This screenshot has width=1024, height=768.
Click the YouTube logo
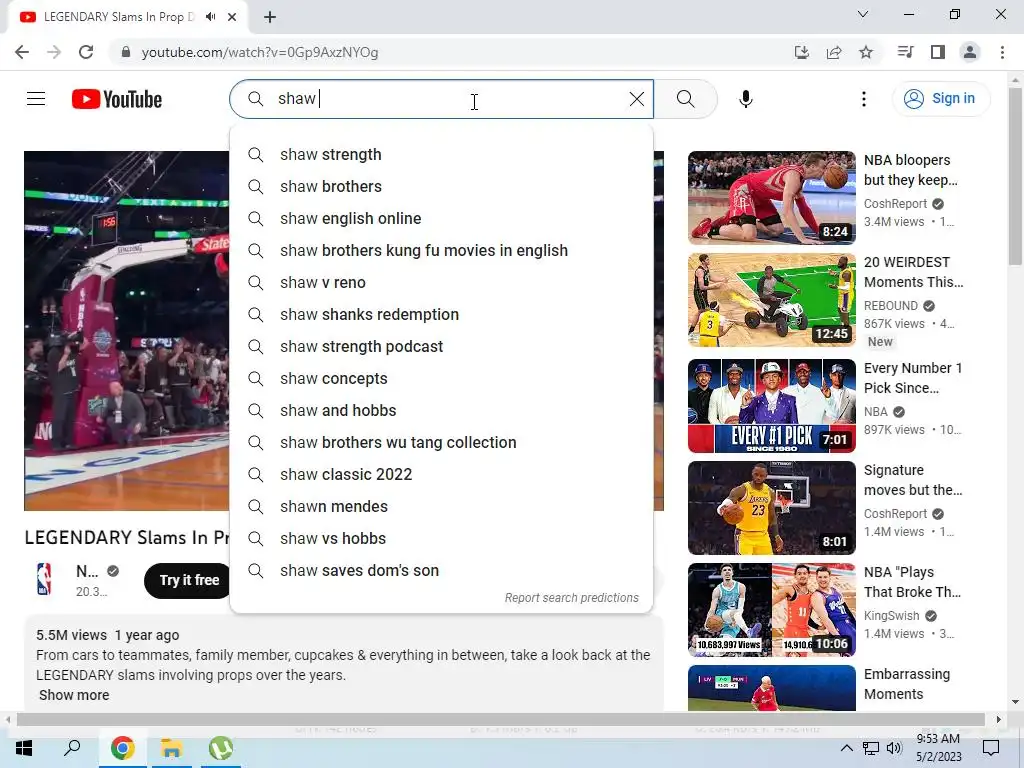[117, 99]
